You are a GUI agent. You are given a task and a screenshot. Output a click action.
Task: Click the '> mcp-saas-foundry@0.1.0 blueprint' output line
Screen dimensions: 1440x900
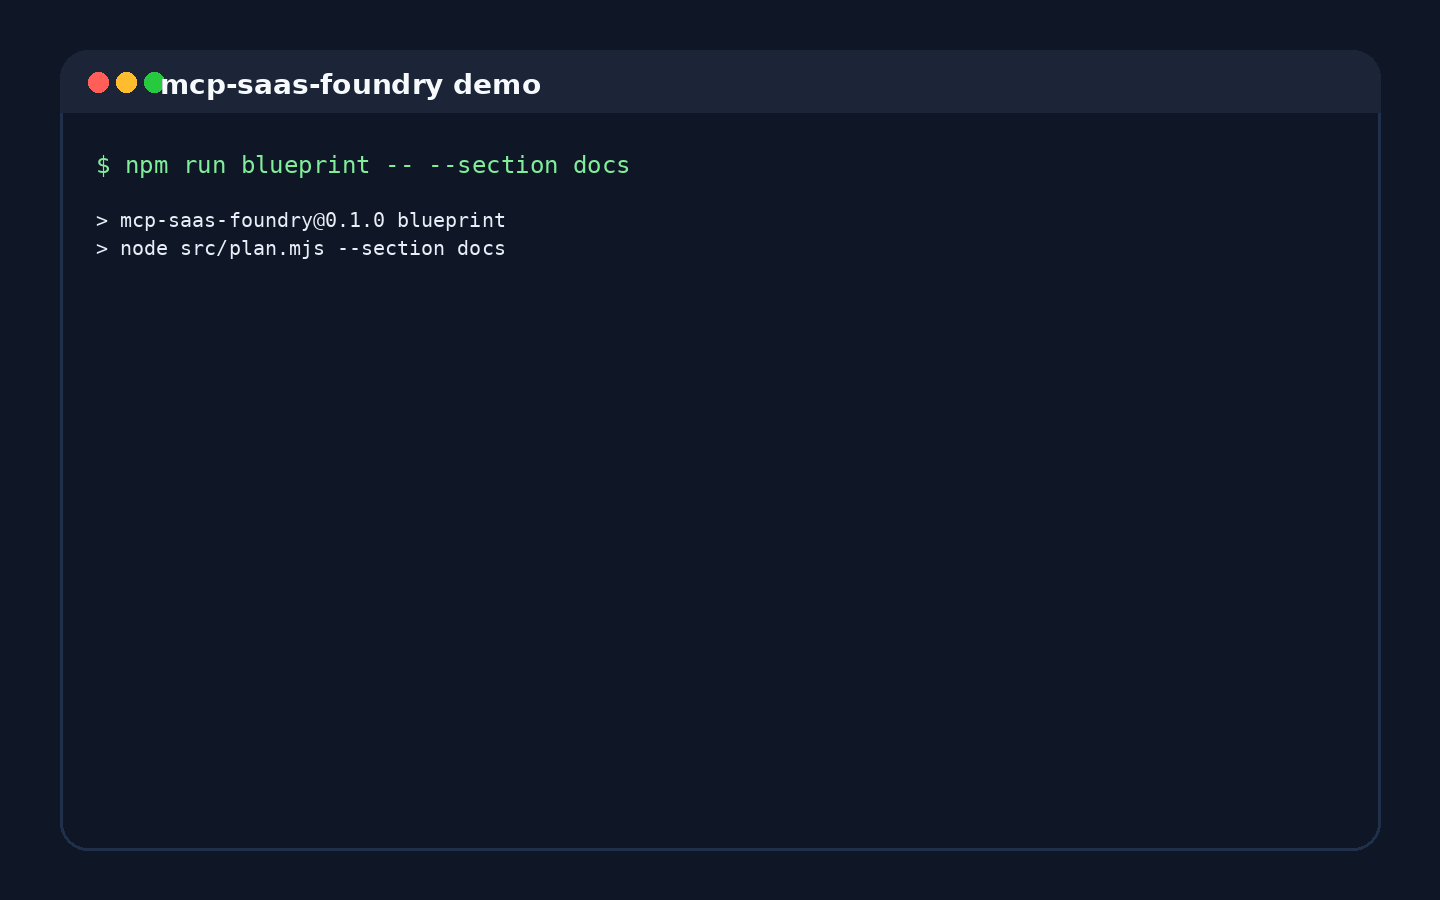[x=301, y=220]
